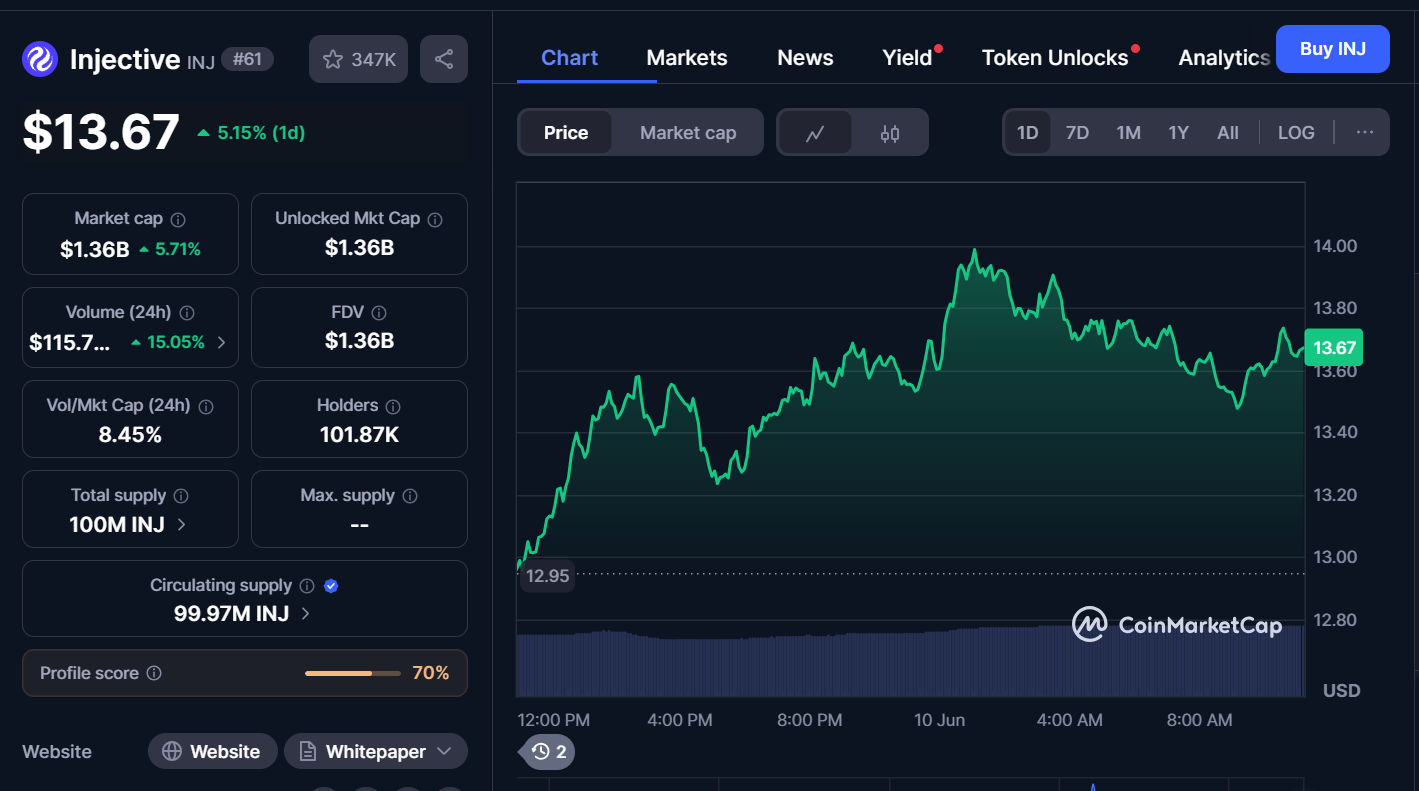The height and width of the screenshot is (791, 1419).
Task: Open the Markets tab
Action: (687, 58)
